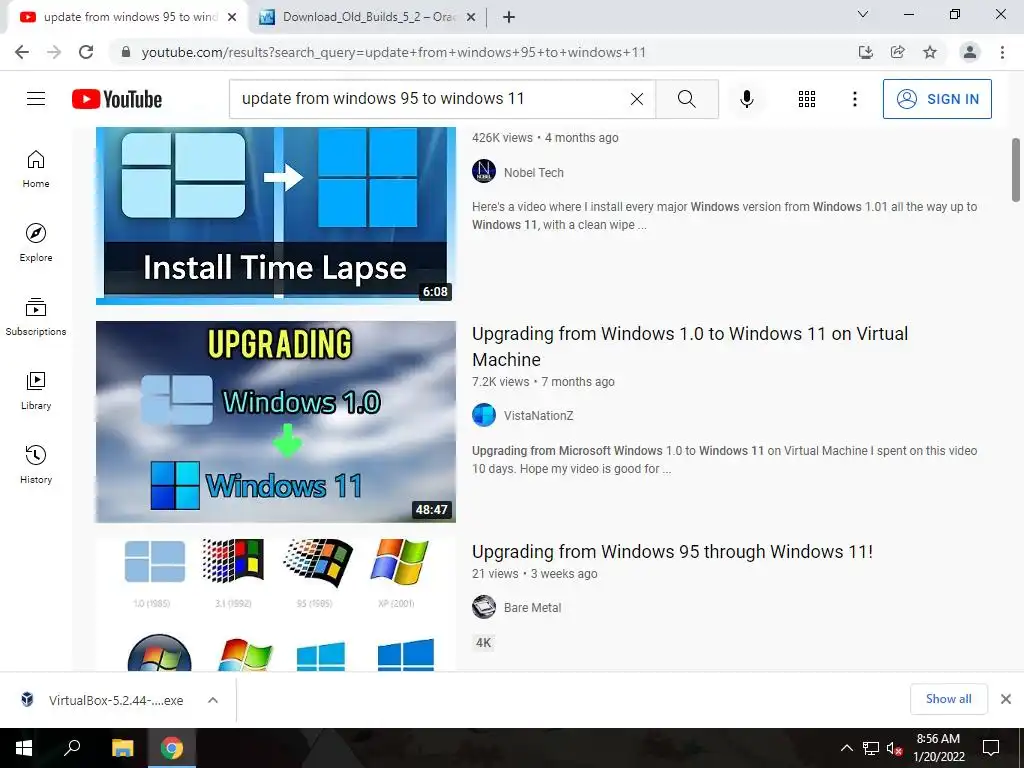Click the Upgrading Windows 1.0 thumbnail

[276, 421]
